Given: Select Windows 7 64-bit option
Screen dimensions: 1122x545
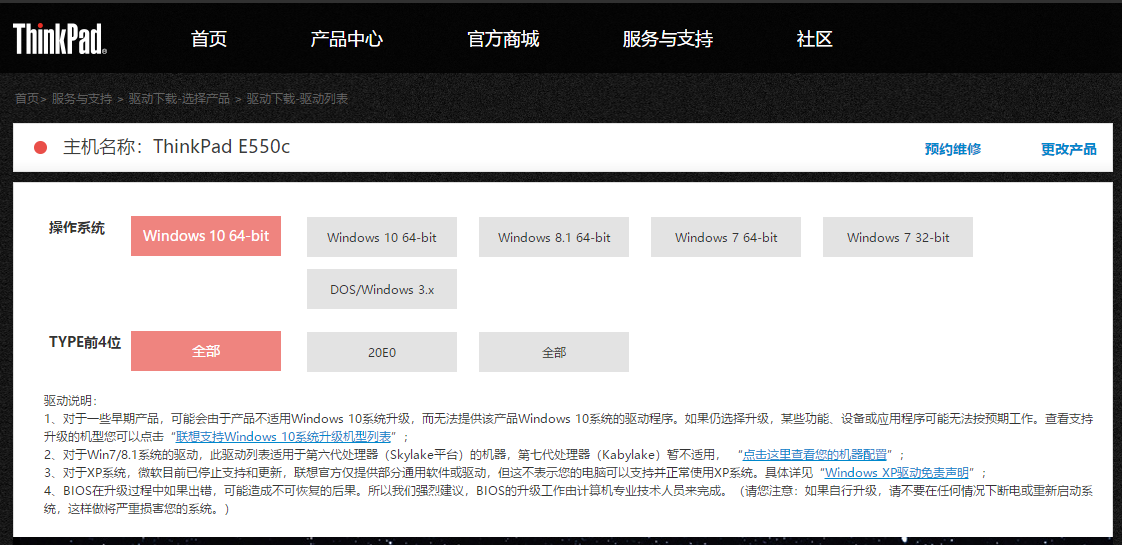Looking at the screenshot, I should point(726,237).
